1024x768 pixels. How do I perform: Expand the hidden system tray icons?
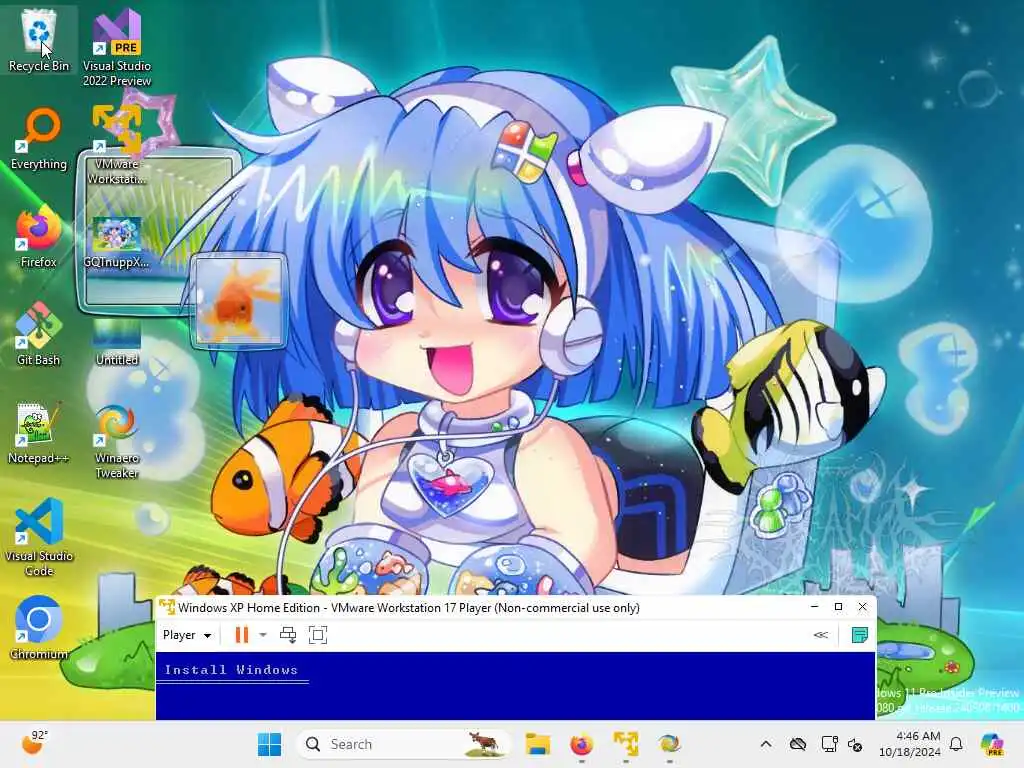pos(766,744)
